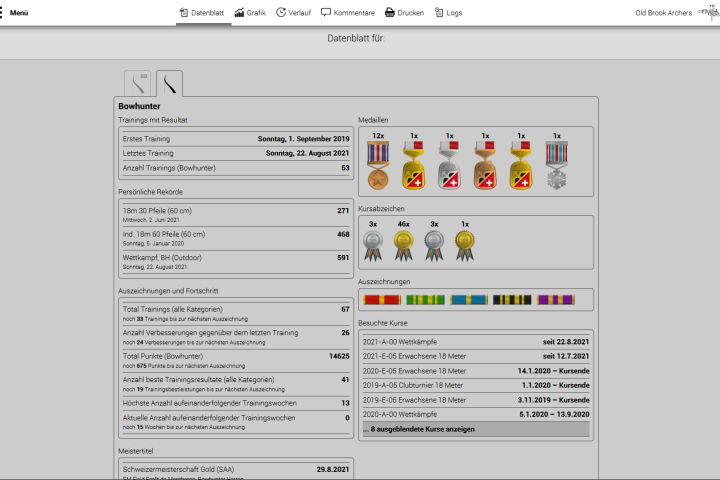Click the bronze Swiss shield medal

click(x=486, y=165)
